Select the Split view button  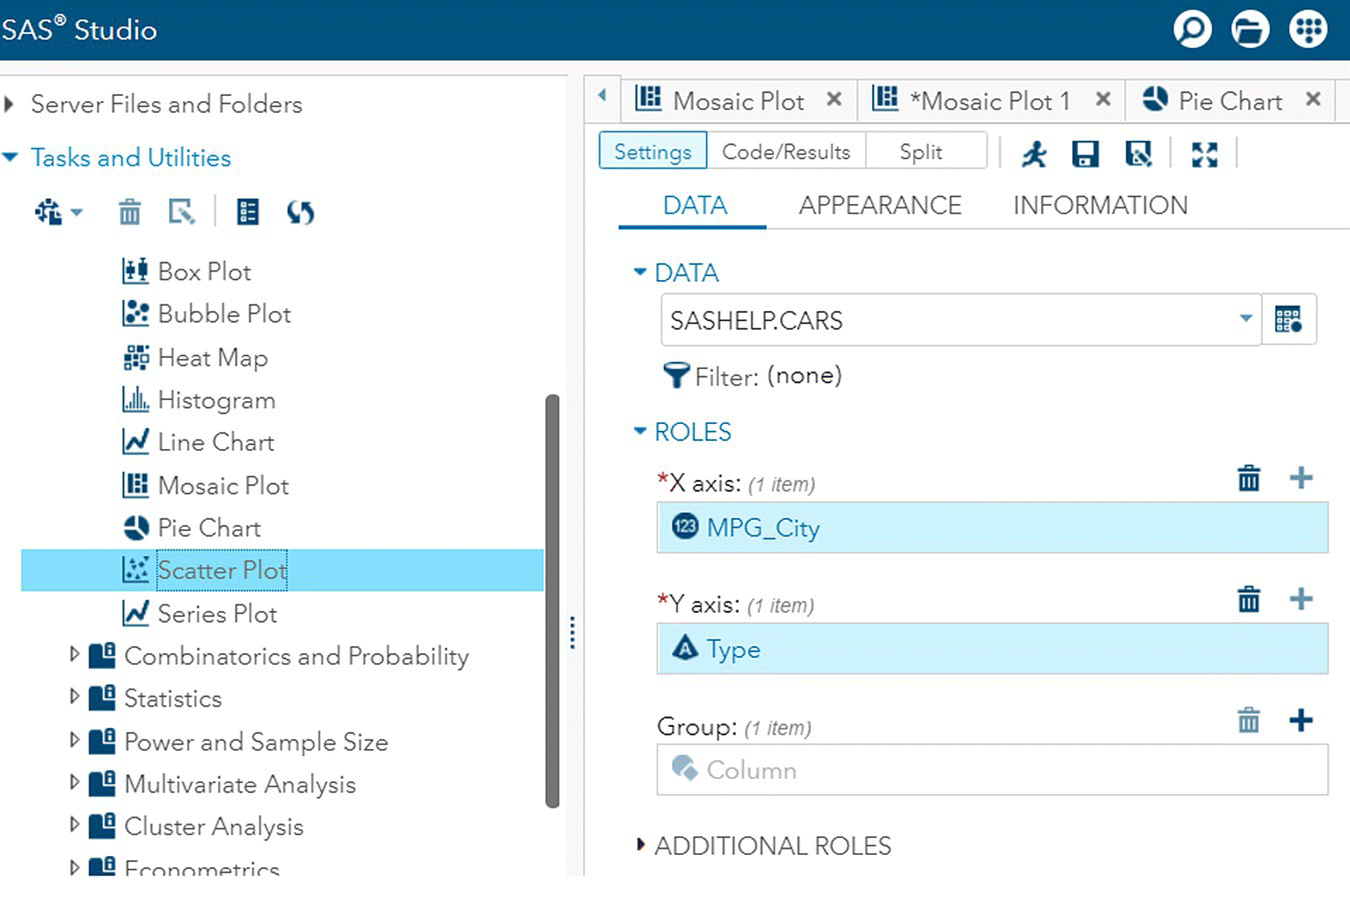click(926, 151)
